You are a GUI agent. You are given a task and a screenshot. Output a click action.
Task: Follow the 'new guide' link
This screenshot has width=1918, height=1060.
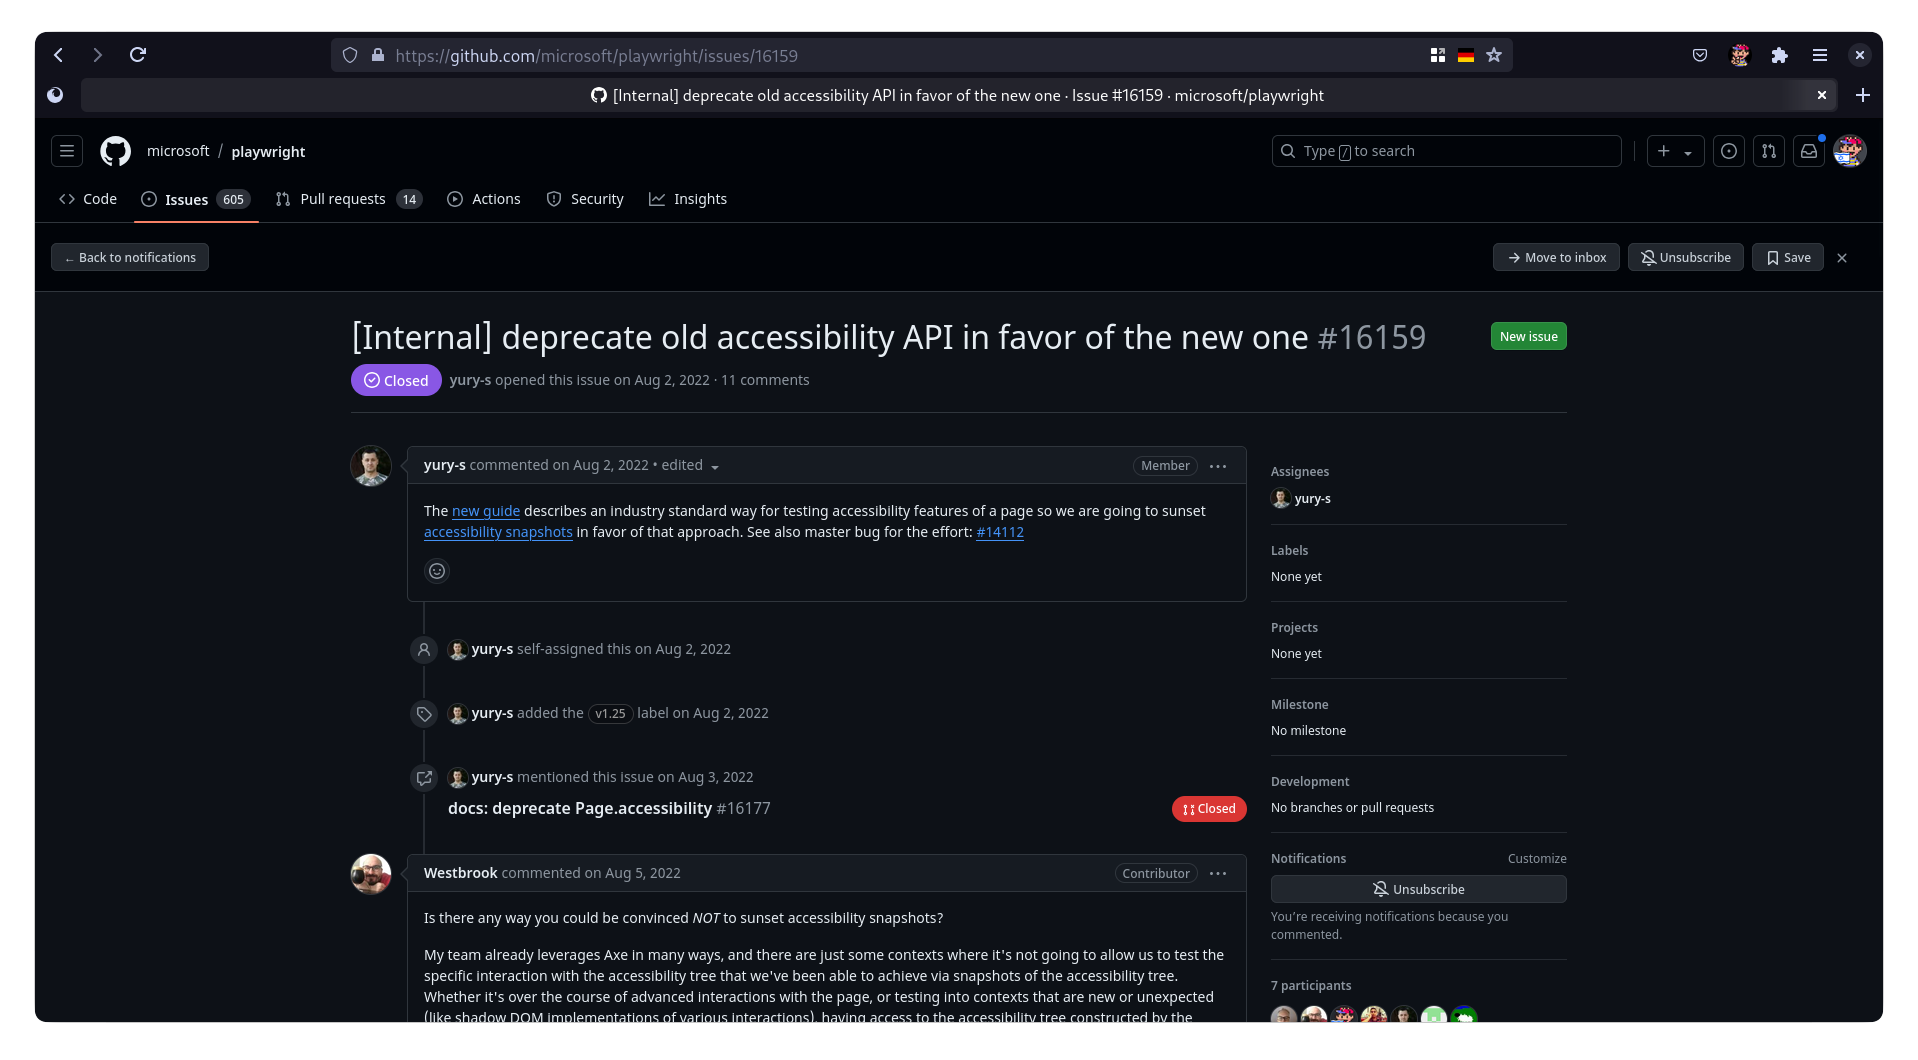485,510
